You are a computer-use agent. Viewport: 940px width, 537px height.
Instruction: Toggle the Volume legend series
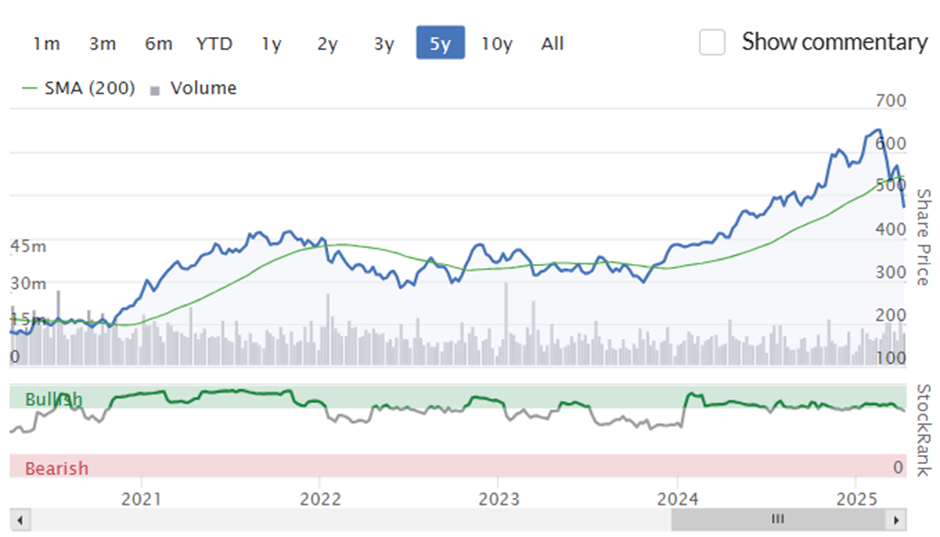194,88
